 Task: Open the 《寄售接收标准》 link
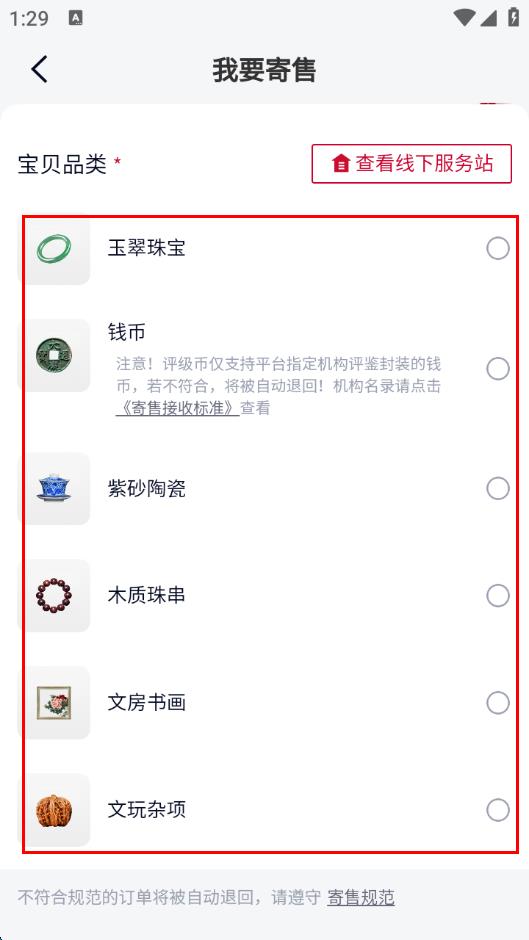[x=178, y=408]
